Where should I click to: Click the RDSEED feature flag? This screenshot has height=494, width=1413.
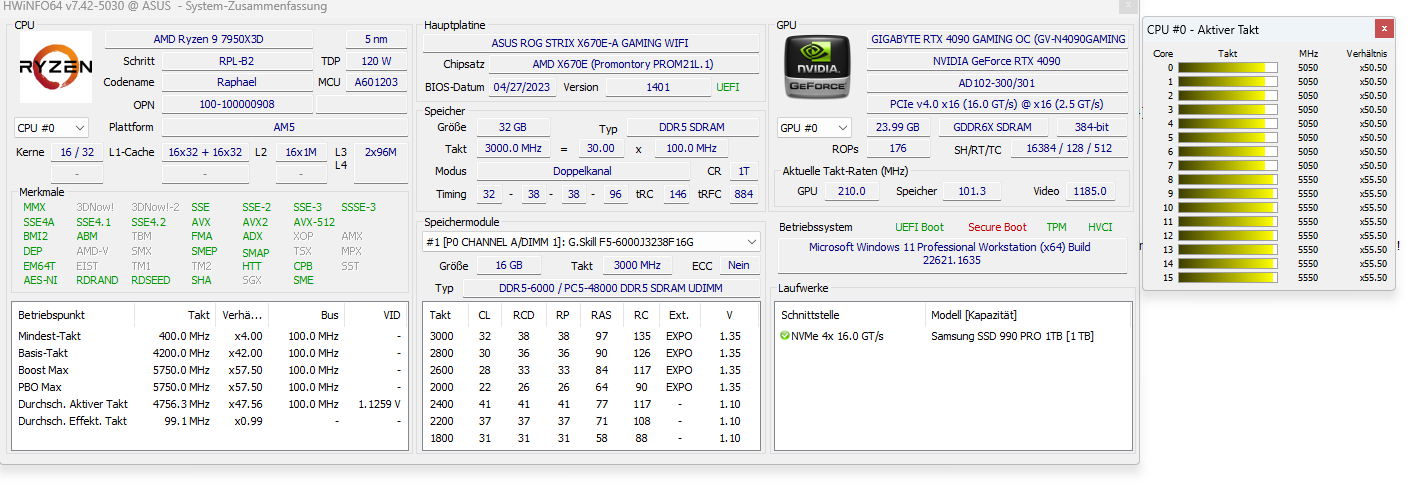pyautogui.click(x=151, y=281)
